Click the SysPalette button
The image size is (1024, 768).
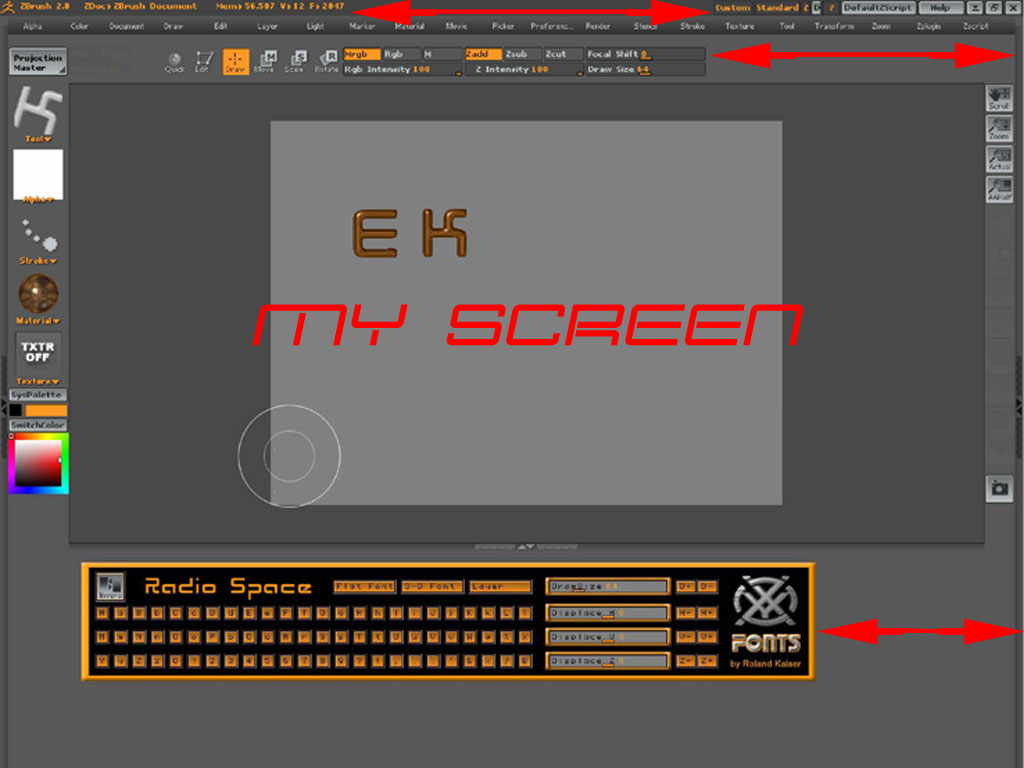38,394
